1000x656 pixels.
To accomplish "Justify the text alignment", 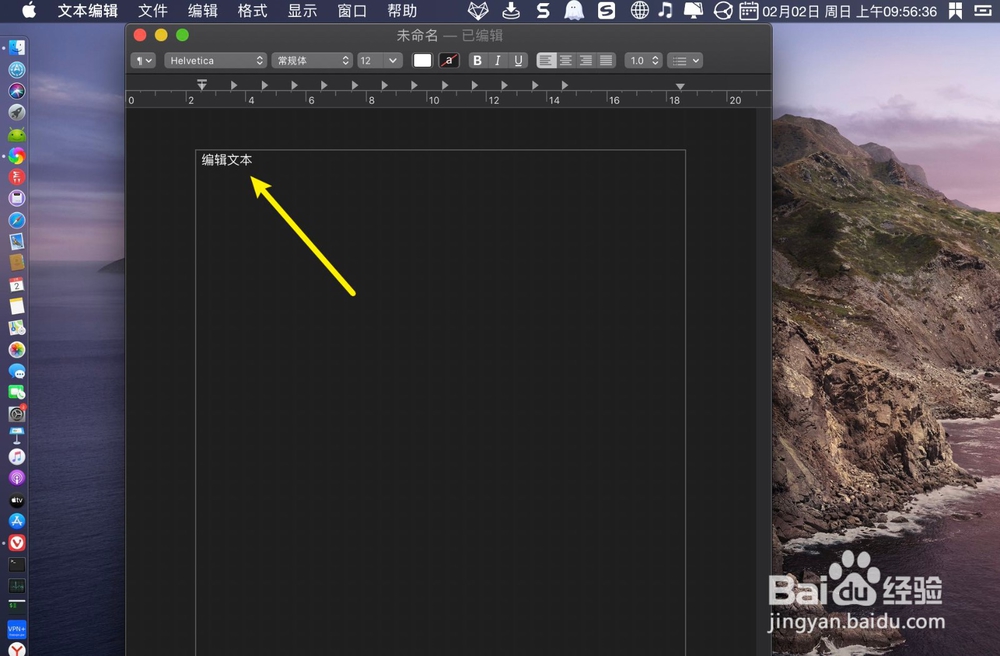I will [x=606, y=61].
